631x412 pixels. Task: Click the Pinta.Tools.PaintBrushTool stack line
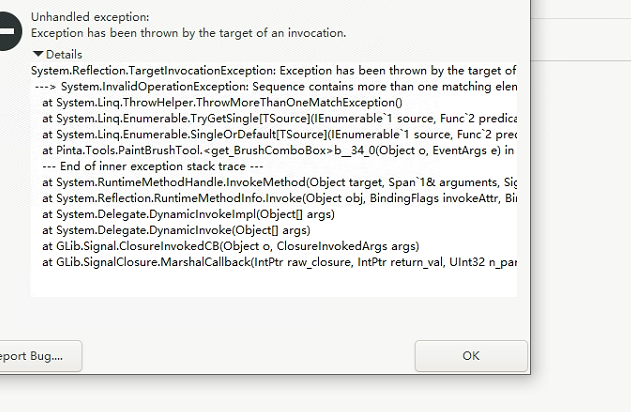[278, 150]
